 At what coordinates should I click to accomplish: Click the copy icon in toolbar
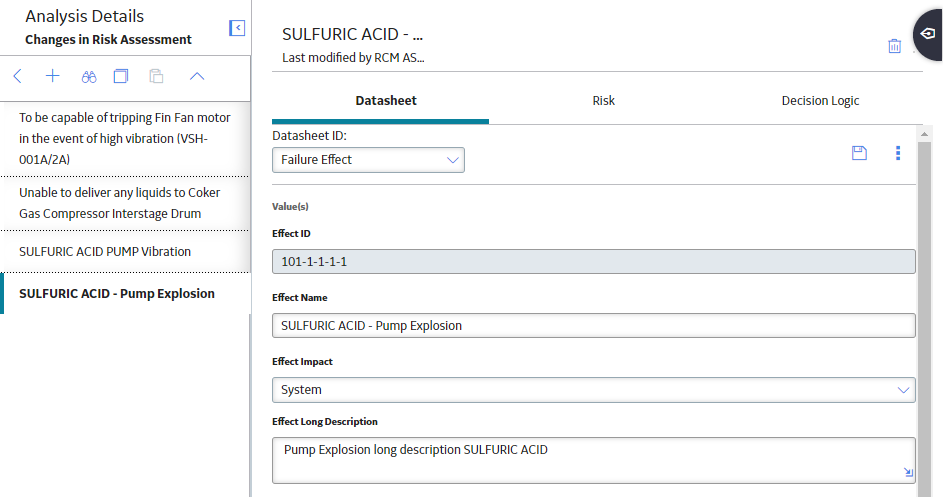click(121, 76)
